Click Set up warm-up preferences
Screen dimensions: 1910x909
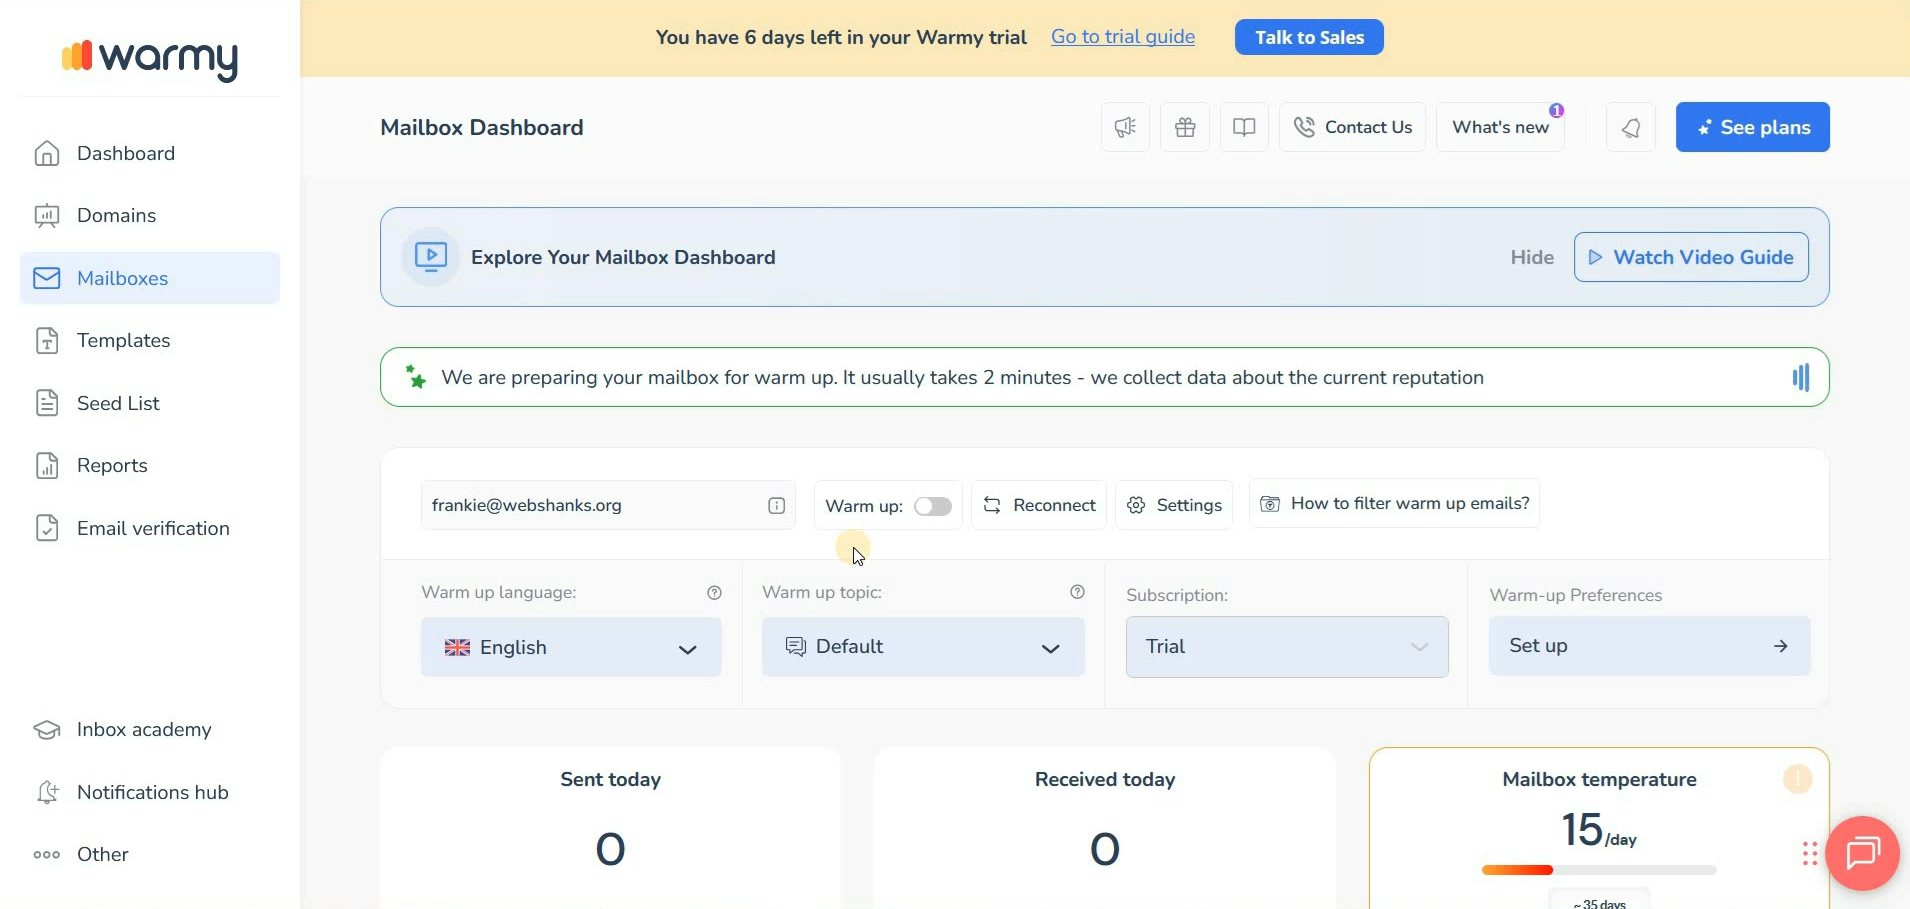tap(1649, 646)
